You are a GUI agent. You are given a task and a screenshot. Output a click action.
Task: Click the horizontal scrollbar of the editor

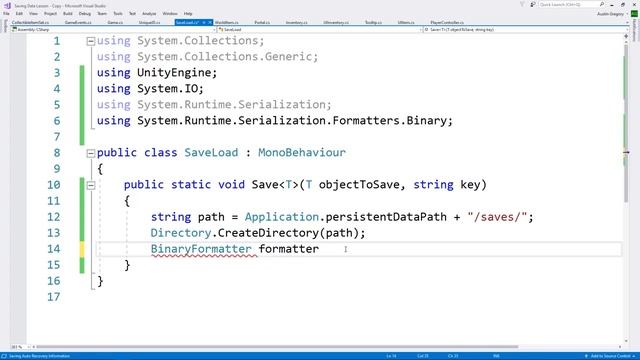click(278, 347)
